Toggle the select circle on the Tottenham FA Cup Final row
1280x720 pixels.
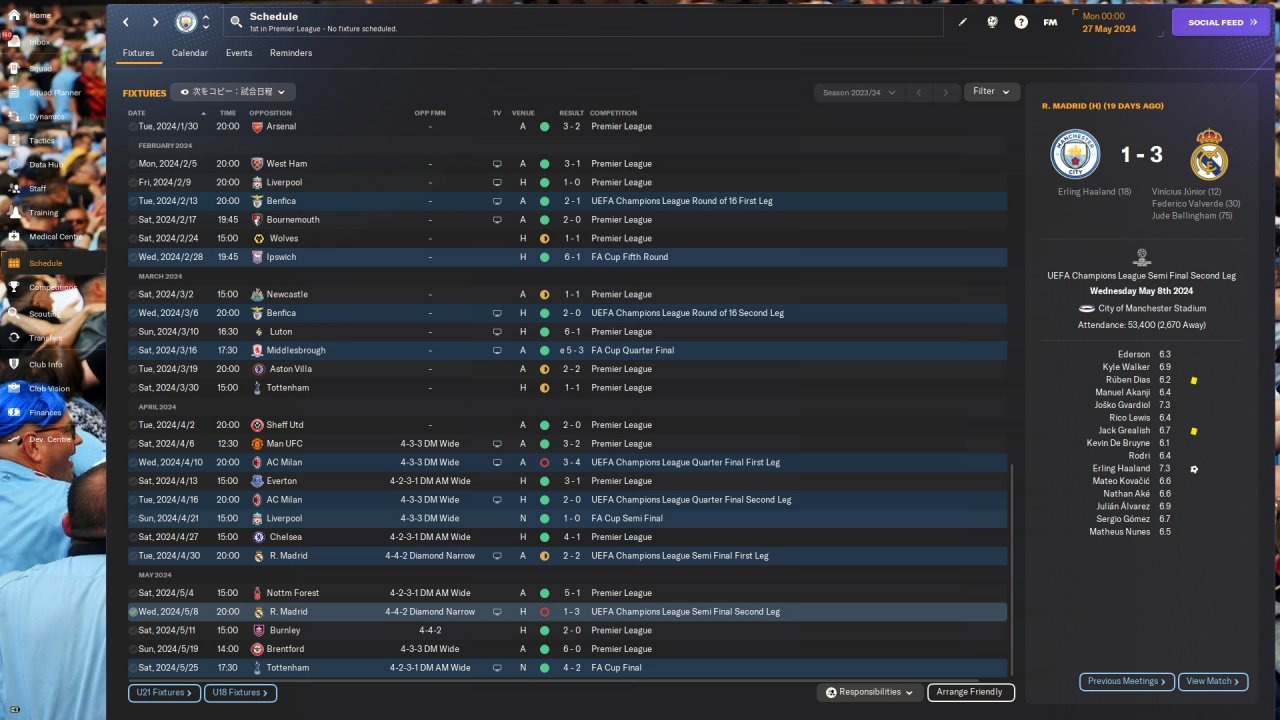tap(133, 668)
